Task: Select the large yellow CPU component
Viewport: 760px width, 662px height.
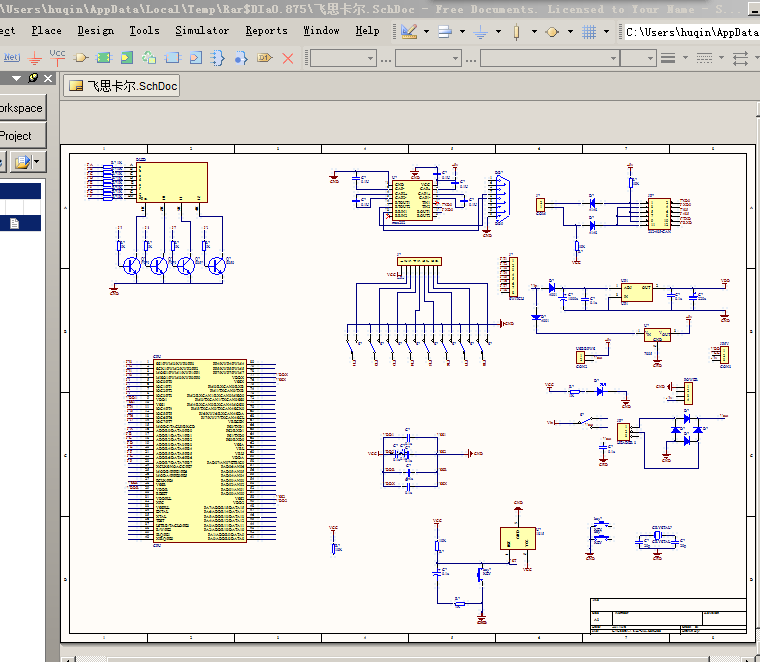Action: click(x=200, y=451)
